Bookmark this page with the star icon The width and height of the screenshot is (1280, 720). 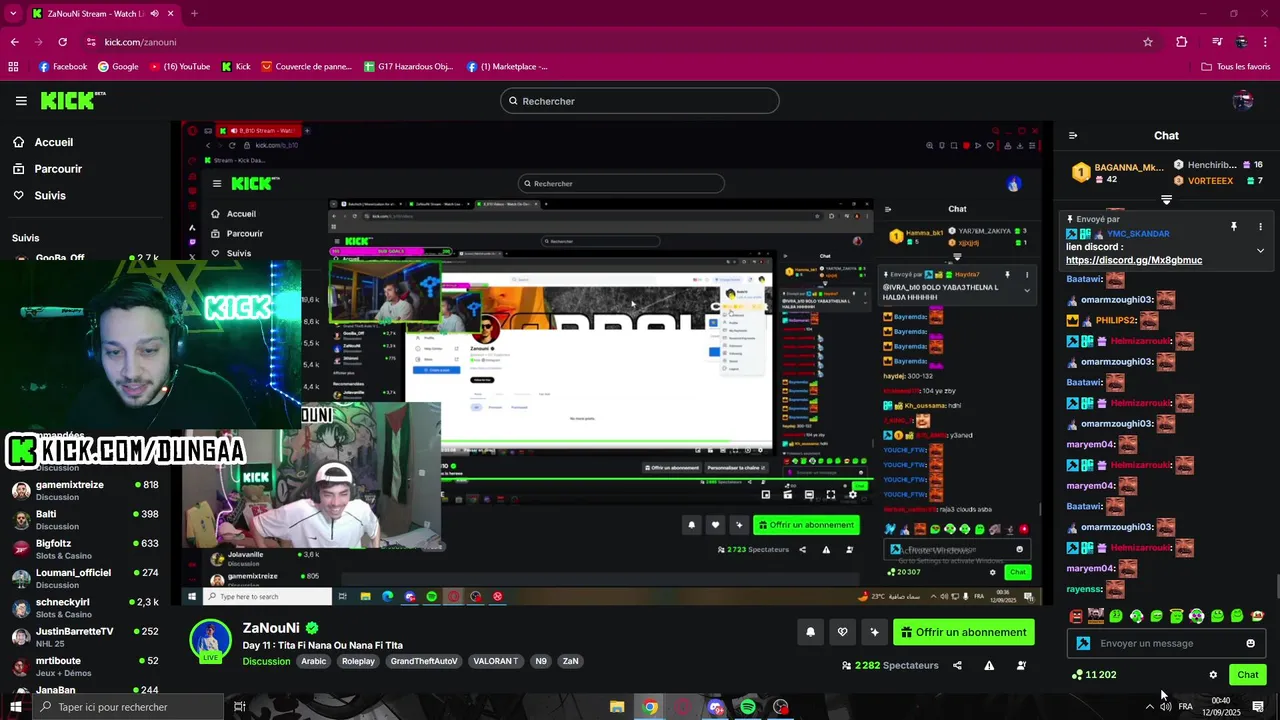point(1148,42)
